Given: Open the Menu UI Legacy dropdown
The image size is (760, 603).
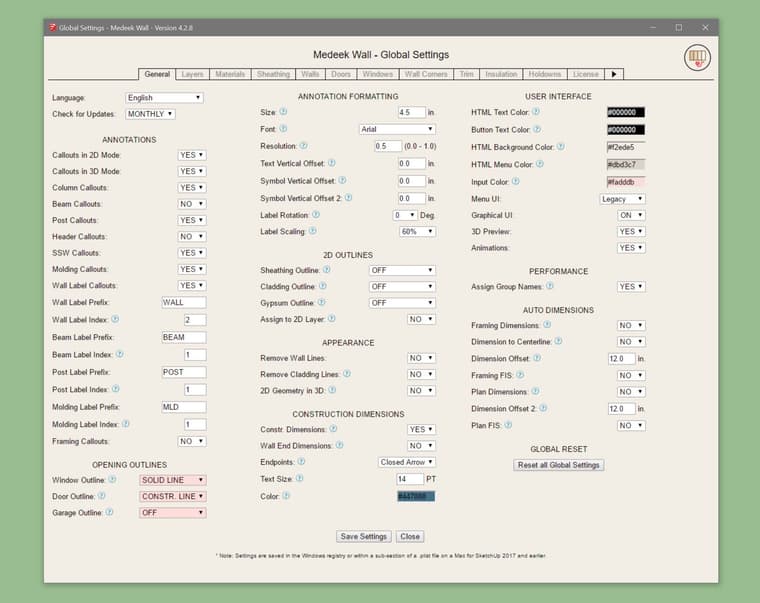Looking at the screenshot, I should [622, 199].
